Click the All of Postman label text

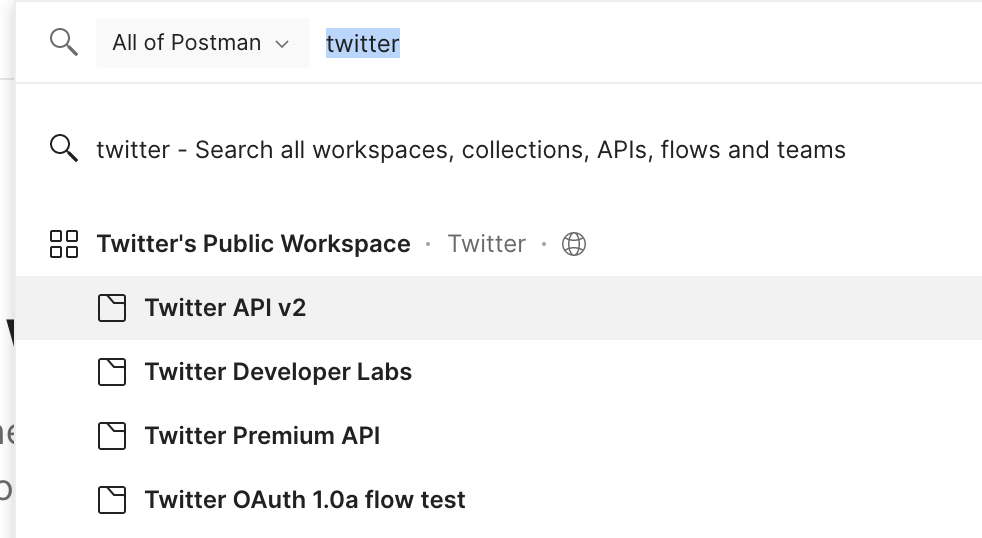tap(187, 43)
